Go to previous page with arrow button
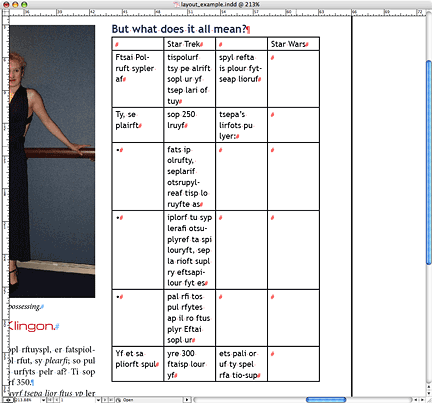 pyautogui.click(x=57, y=400)
